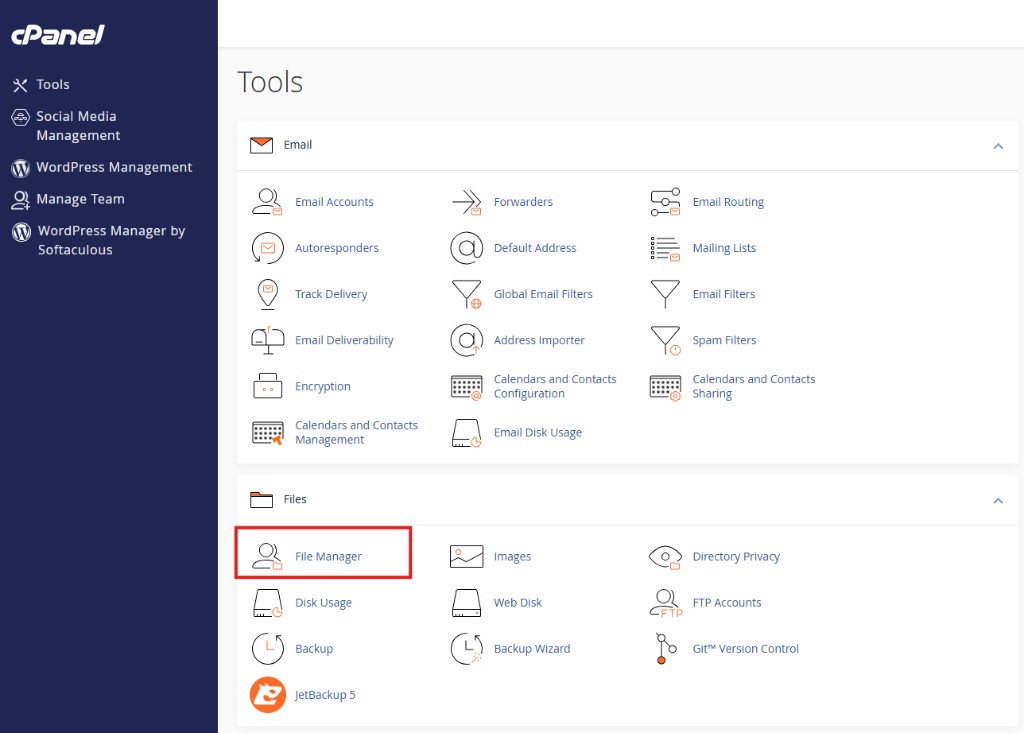Screen dimensions: 1024x733
Task: Open the Disk Usage link
Action: pos(323,603)
